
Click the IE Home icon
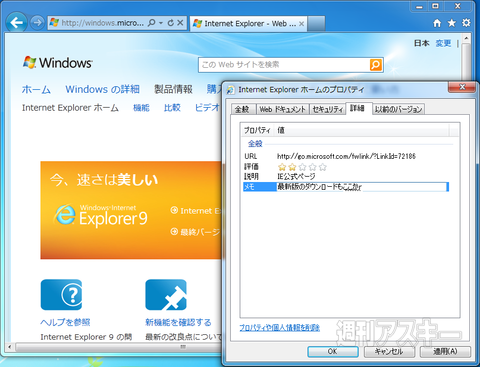(x=437, y=23)
